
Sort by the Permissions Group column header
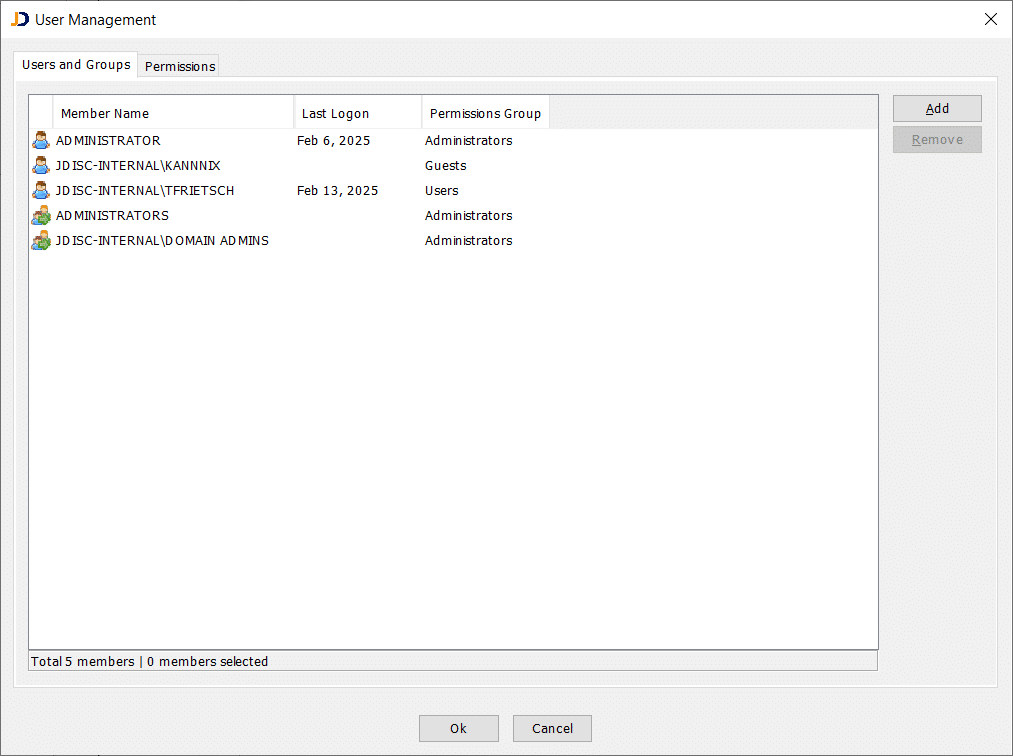coord(484,113)
